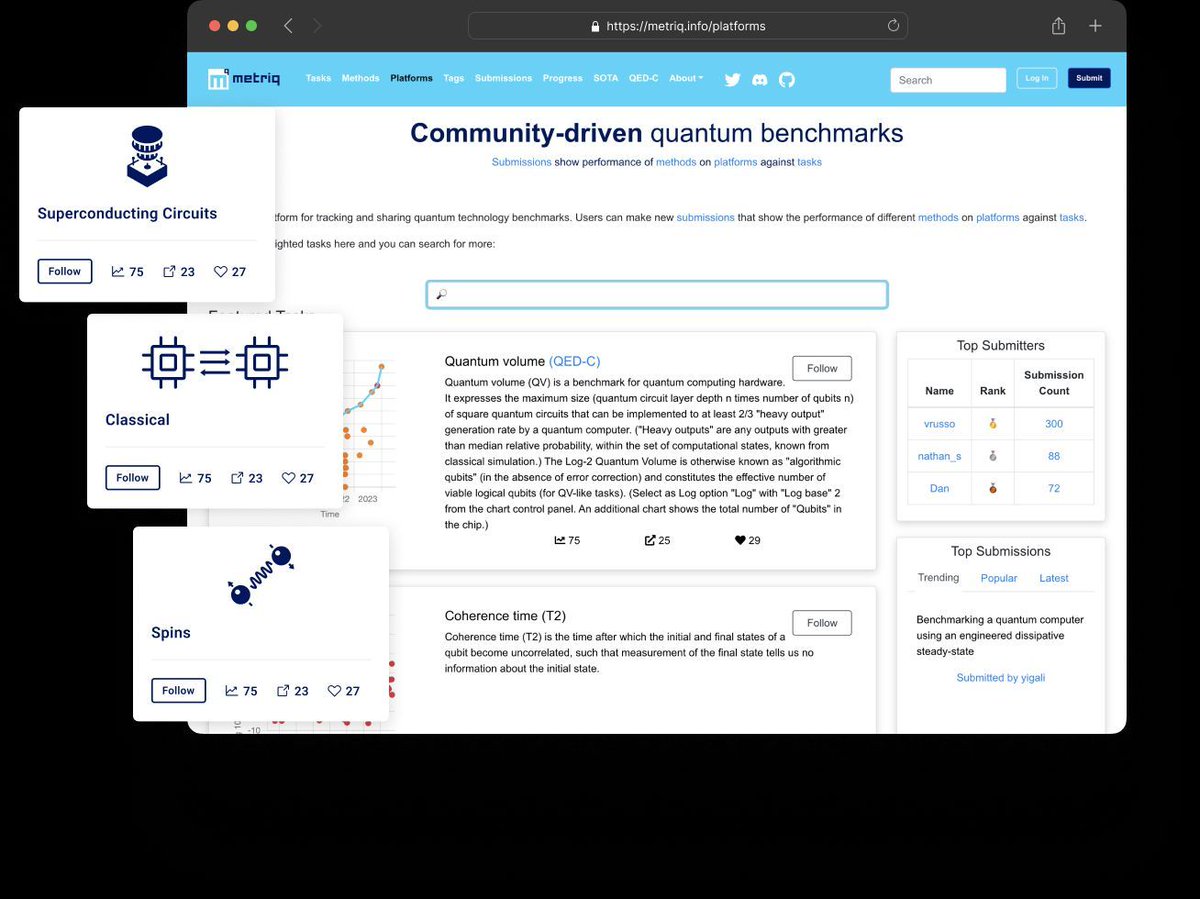Switch to the Popular submissions tab
The image size is (1200, 899).
tap(998, 578)
